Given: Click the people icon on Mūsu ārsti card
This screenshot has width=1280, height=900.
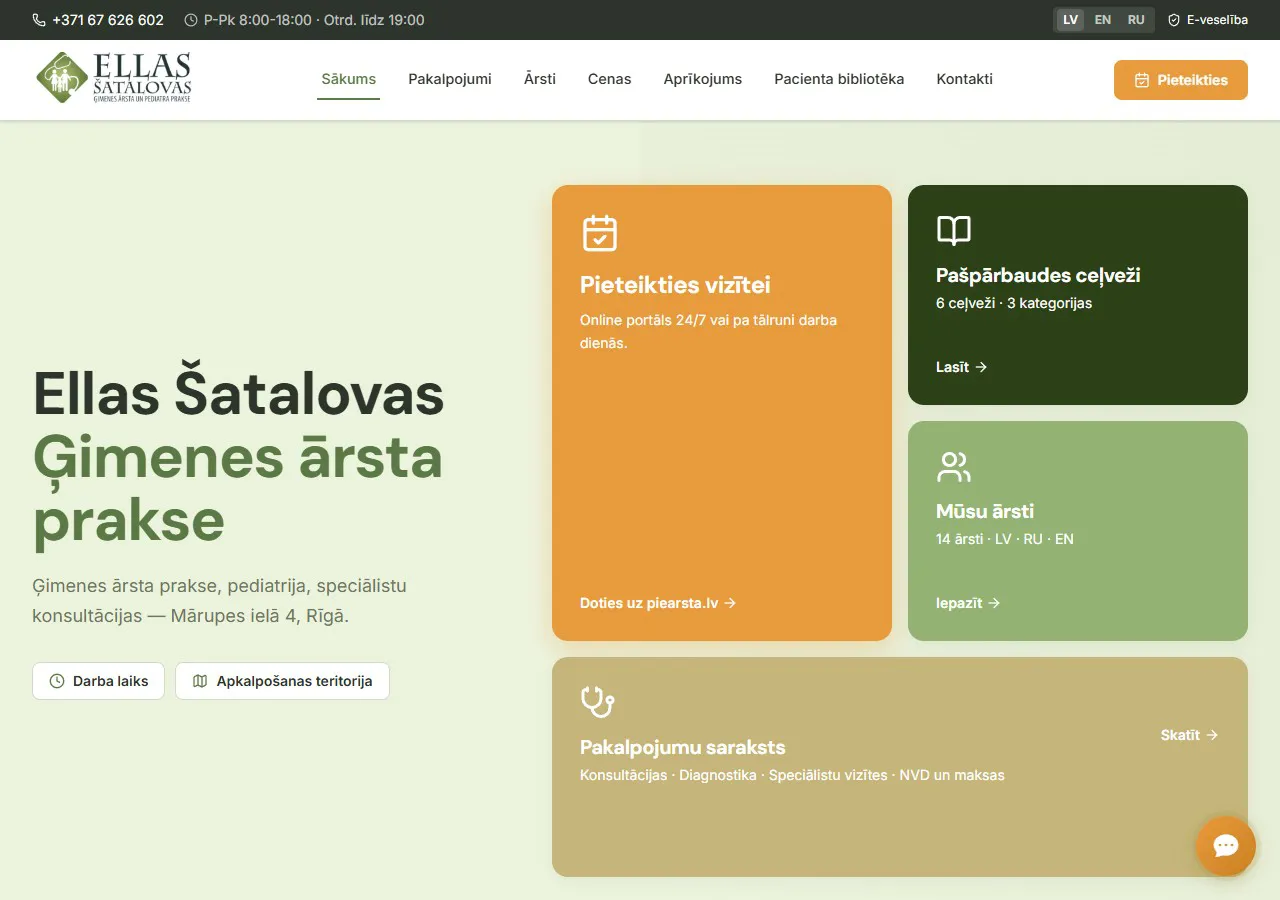Looking at the screenshot, I should tap(954, 467).
